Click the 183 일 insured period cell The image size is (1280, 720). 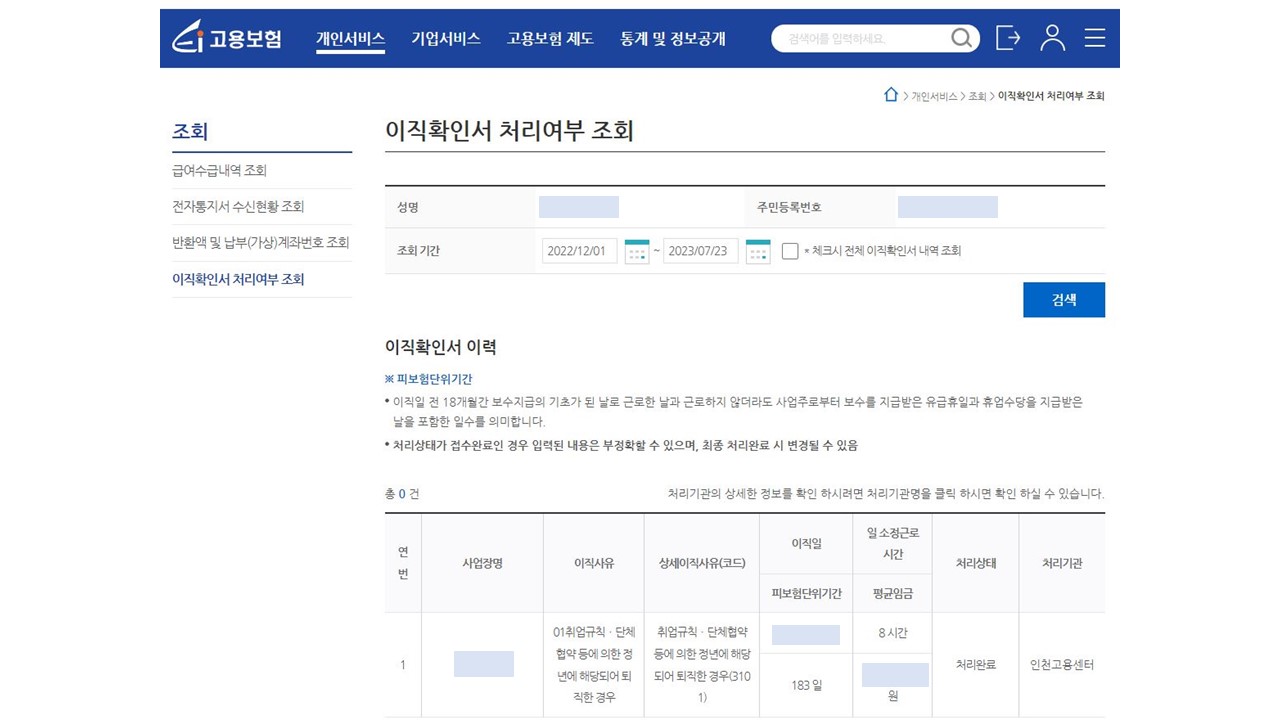806,685
